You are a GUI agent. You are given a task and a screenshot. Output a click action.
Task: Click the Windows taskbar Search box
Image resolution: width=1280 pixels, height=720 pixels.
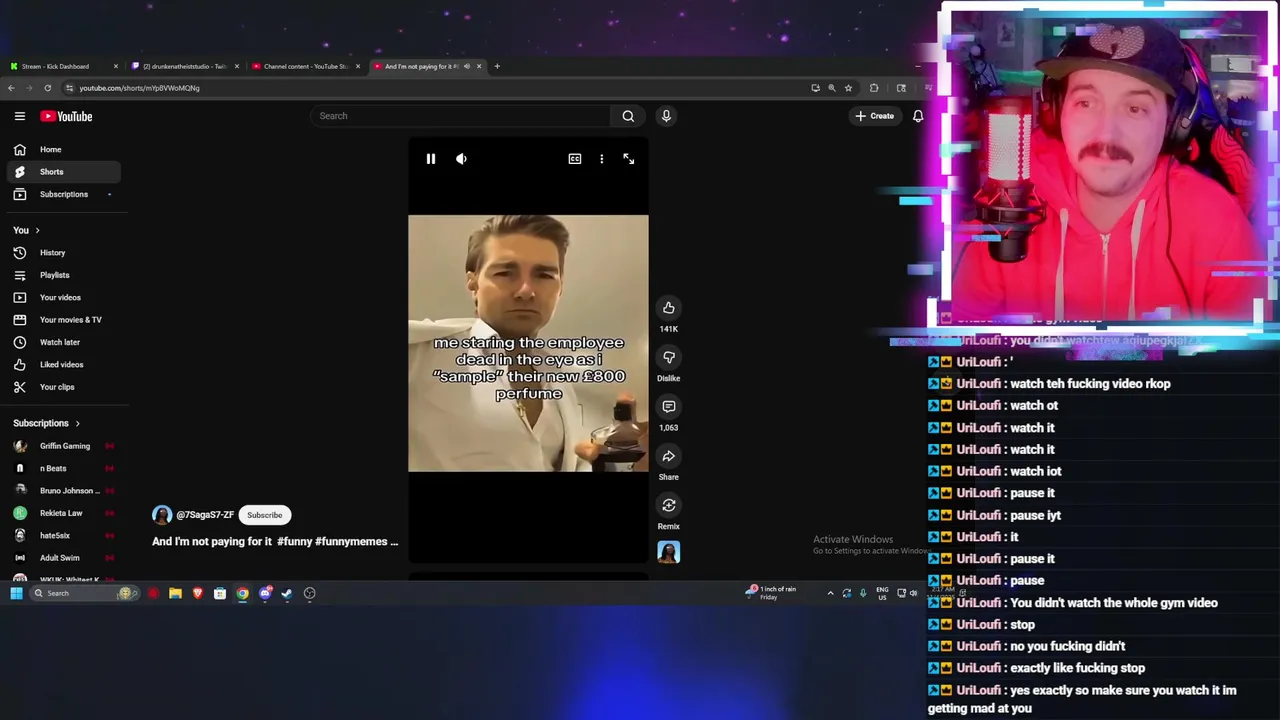click(84, 593)
